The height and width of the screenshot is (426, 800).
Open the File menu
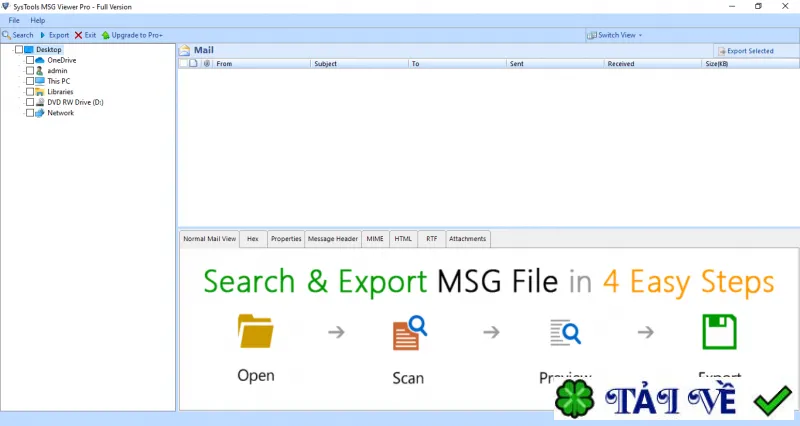pos(14,20)
